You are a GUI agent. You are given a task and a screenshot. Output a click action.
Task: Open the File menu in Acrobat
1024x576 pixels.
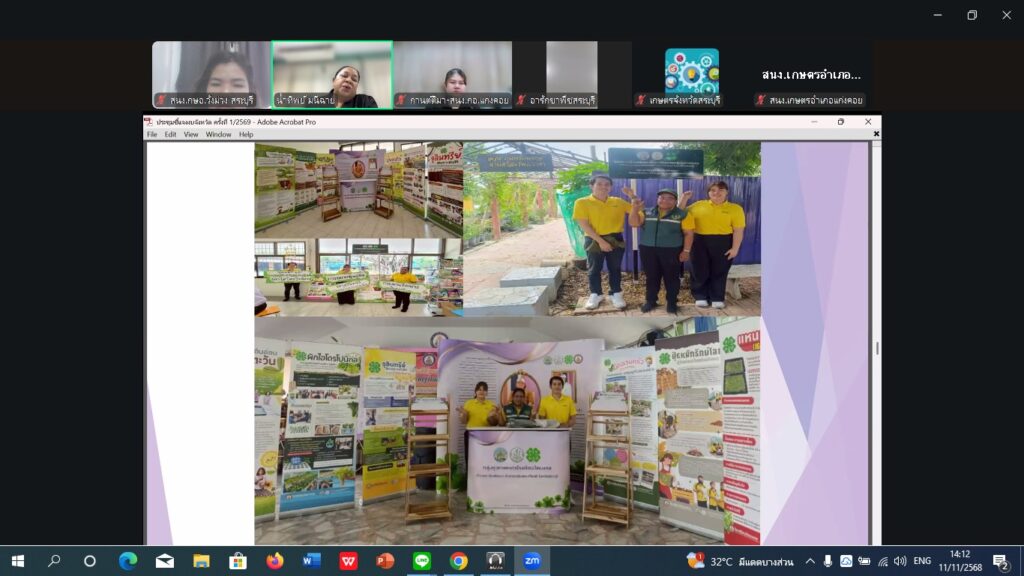coord(152,134)
